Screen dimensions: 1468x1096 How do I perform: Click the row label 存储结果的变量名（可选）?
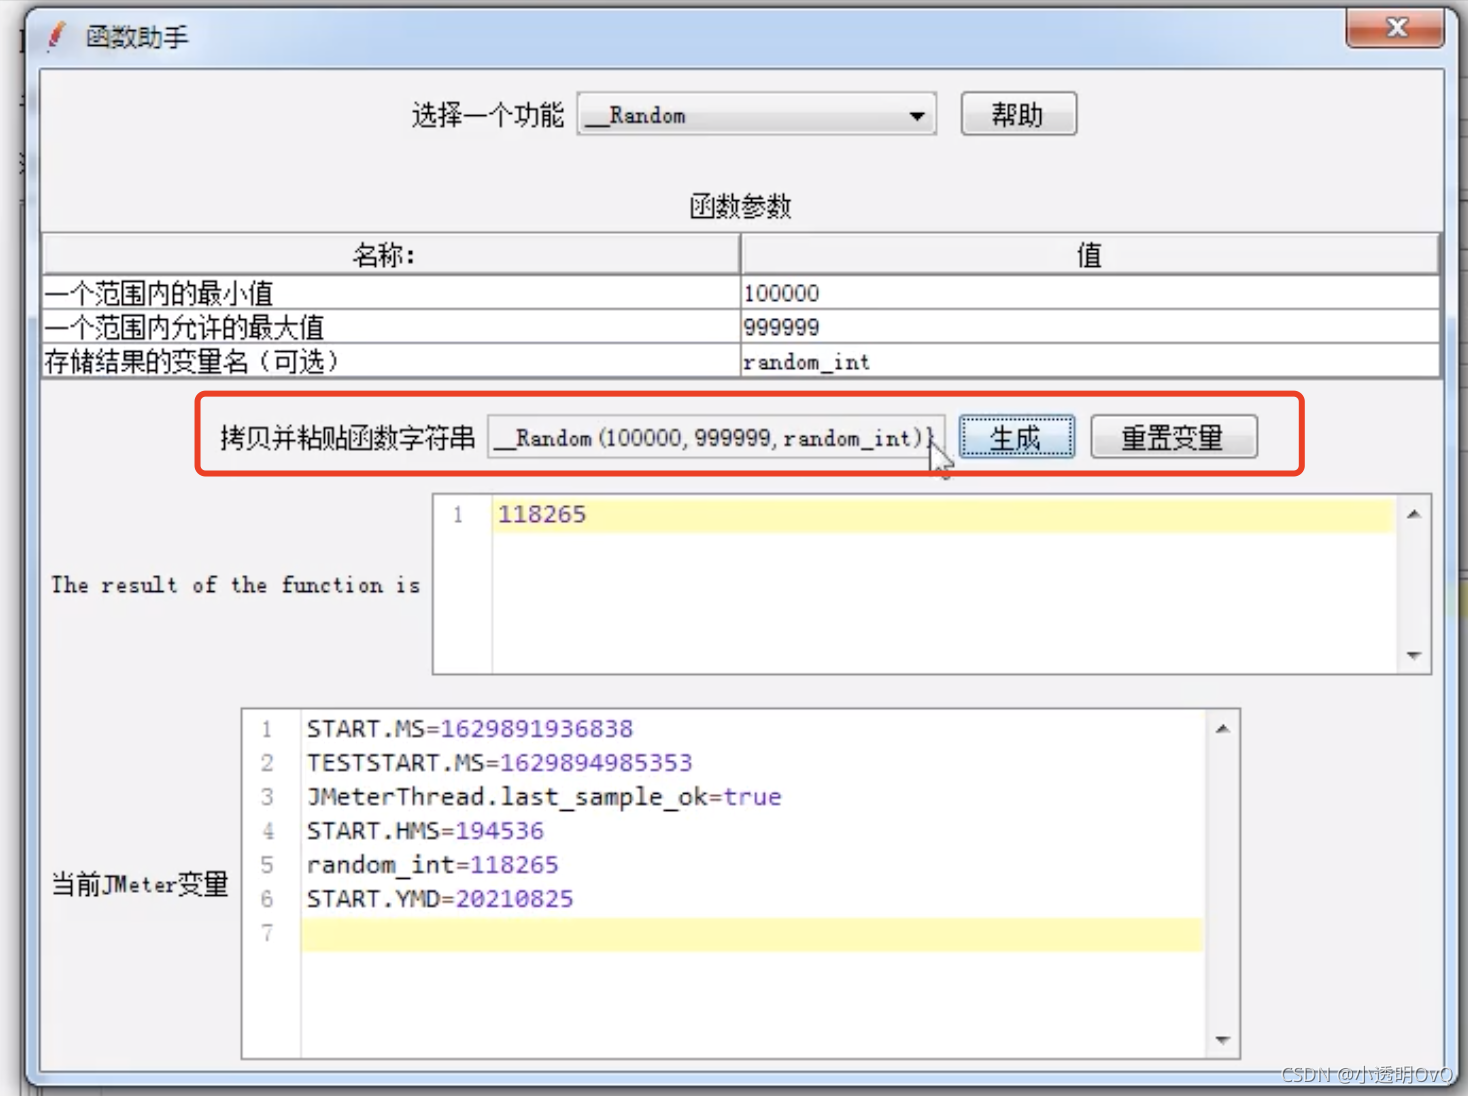193,361
